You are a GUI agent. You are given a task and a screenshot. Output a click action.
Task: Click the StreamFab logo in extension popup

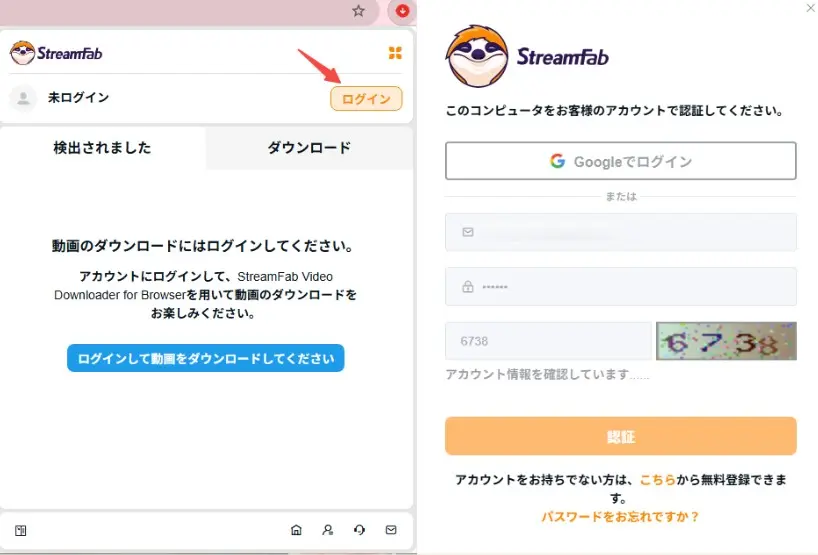tap(56, 53)
